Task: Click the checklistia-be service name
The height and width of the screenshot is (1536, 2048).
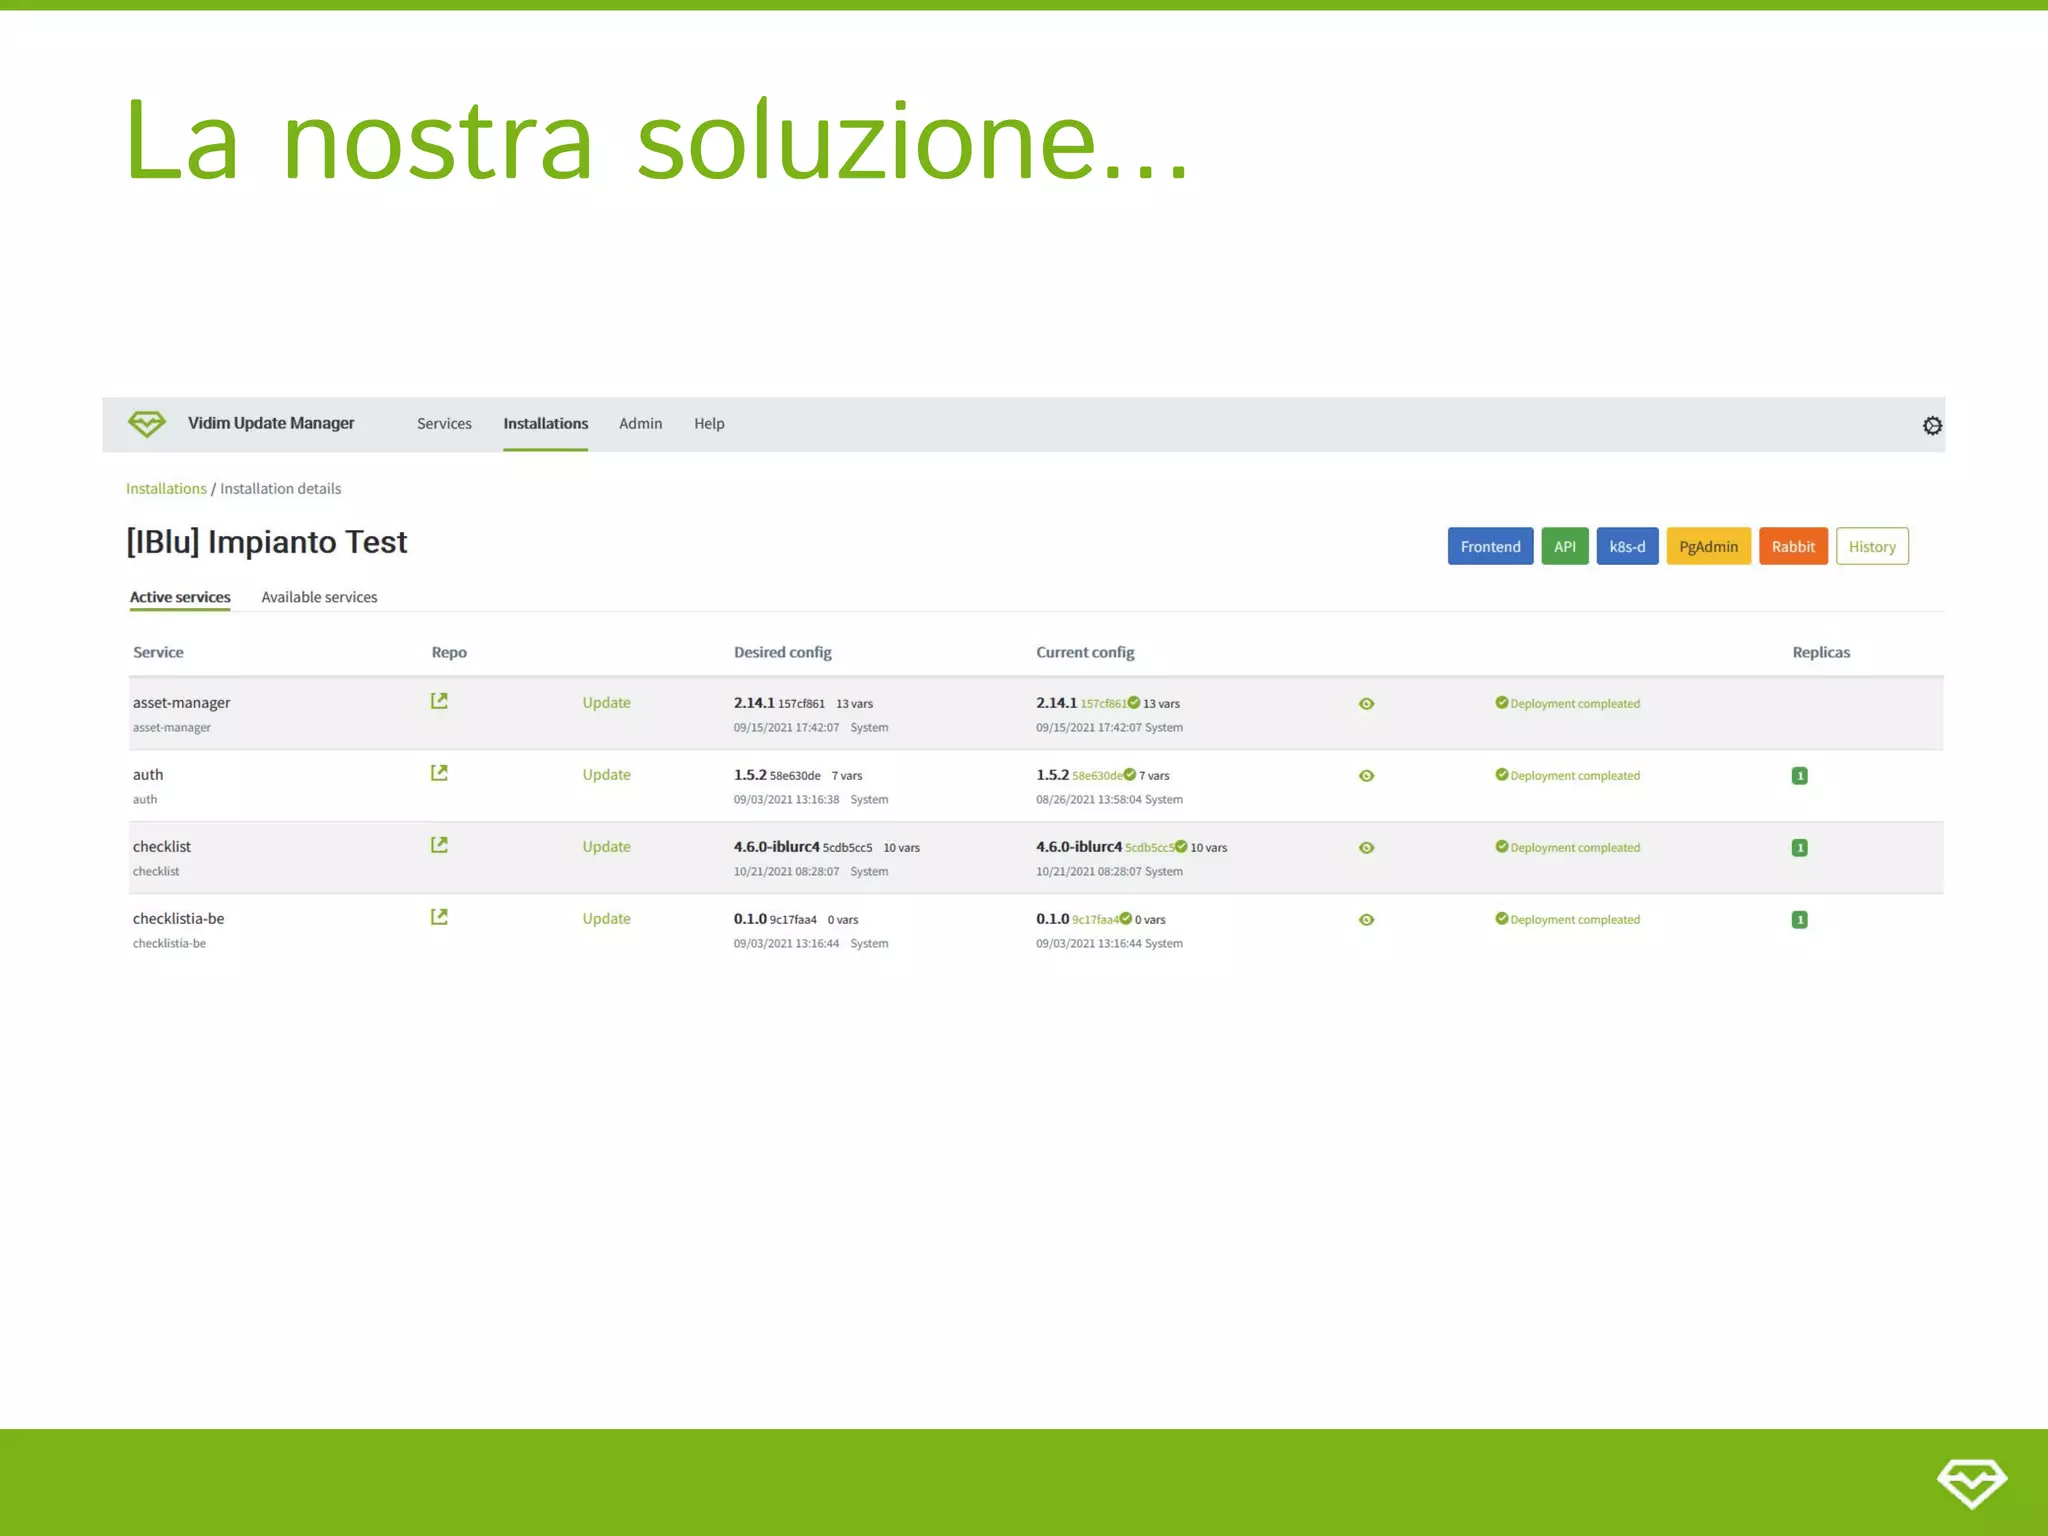Action: coord(178,919)
